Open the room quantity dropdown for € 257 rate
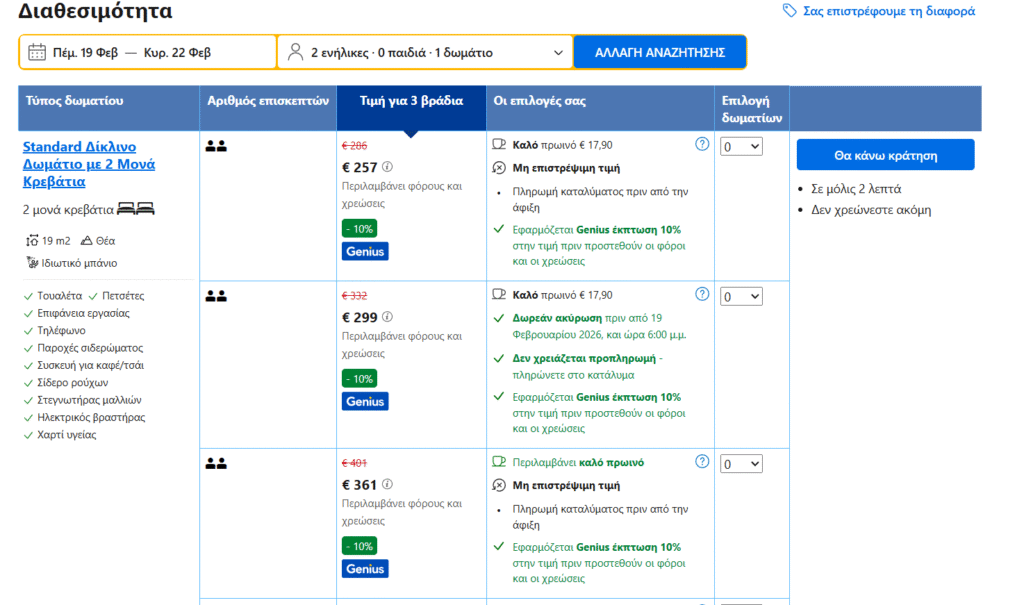 click(x=741, y=146)
